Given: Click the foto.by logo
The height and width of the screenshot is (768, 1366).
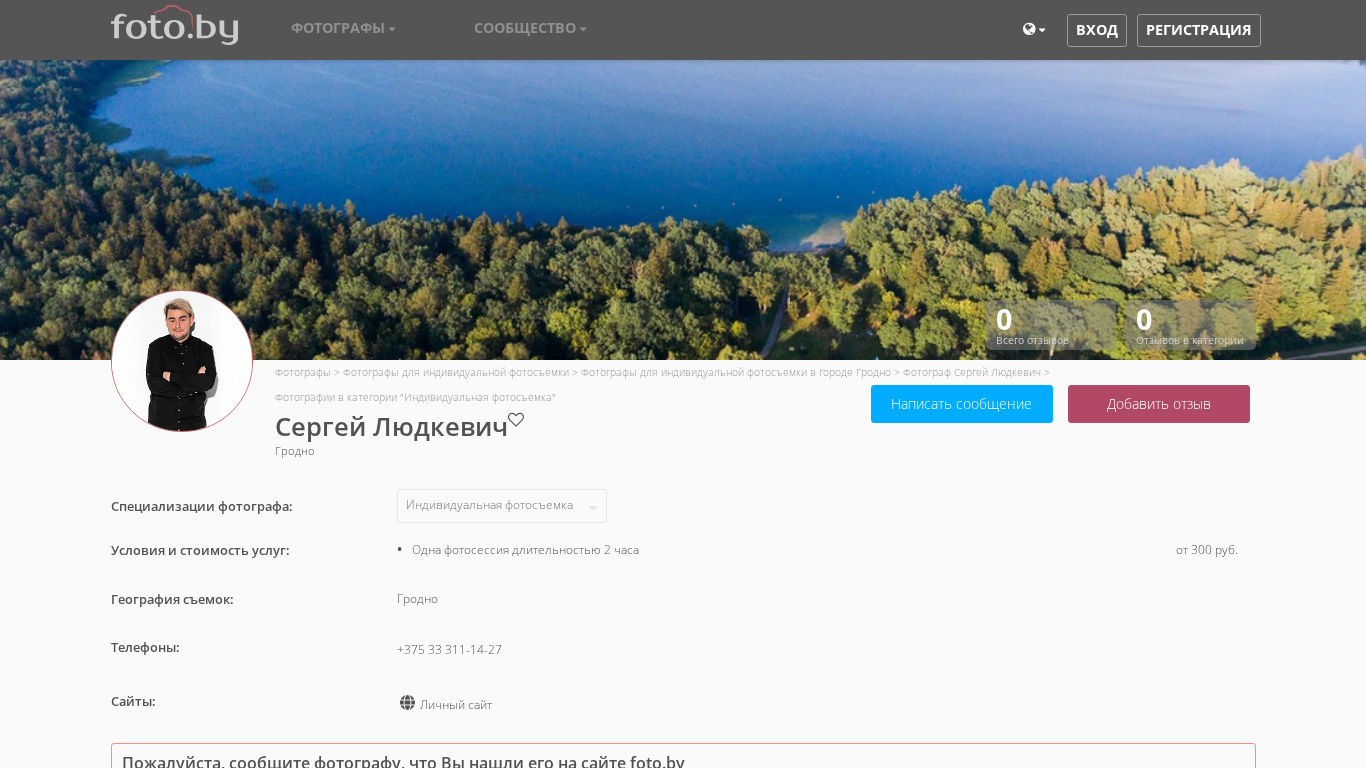Looking at the screenshot, I should pos(174,26).
